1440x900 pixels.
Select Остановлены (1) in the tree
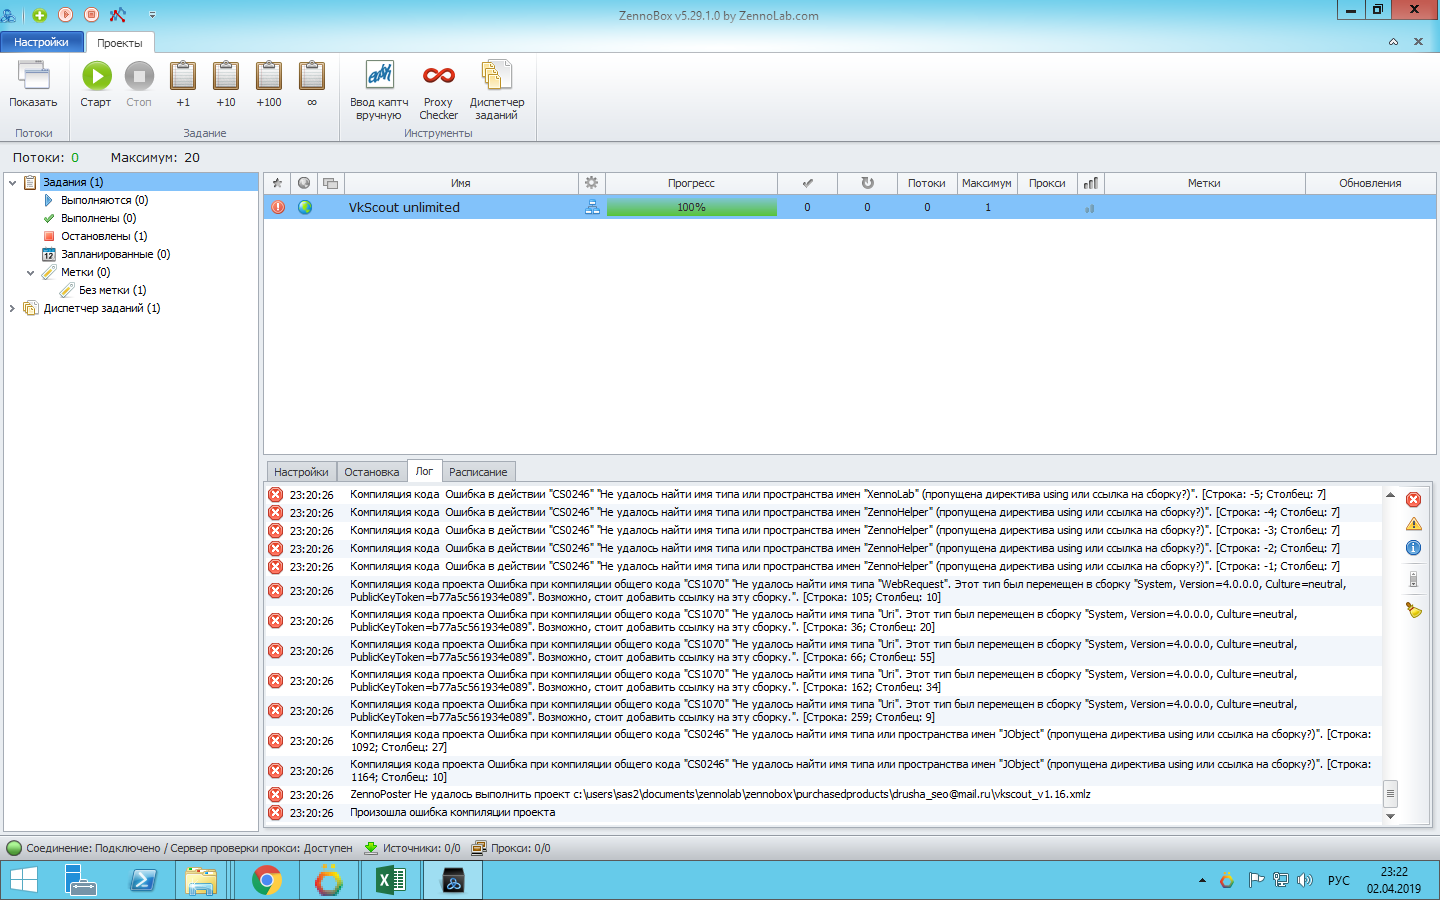tap(104, 236)
